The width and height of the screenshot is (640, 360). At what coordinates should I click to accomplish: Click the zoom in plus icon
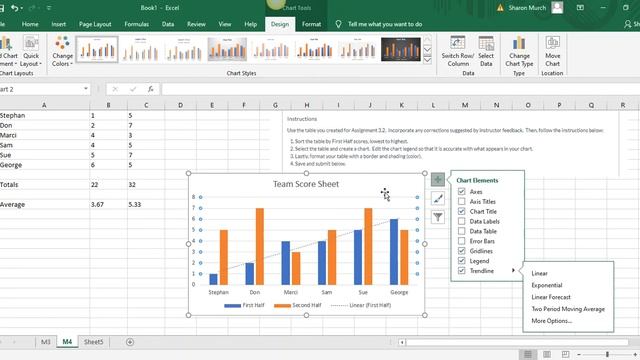tap(635, 355)
